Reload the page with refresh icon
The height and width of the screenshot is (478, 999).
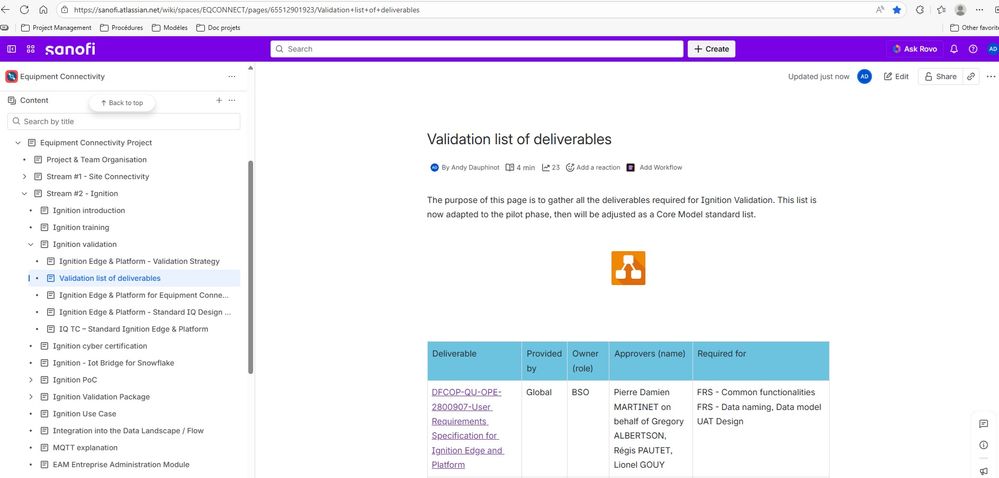coord(25,10)
